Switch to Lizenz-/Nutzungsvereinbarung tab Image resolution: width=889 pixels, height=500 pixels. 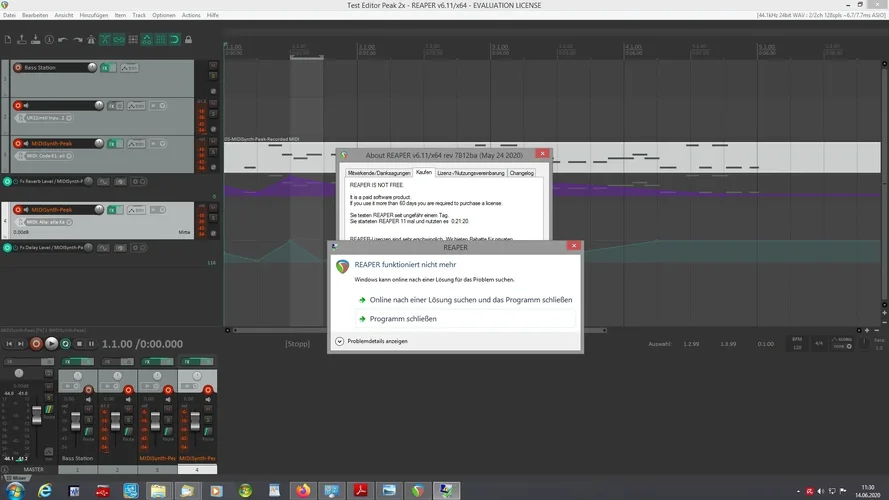coord(471,173)
